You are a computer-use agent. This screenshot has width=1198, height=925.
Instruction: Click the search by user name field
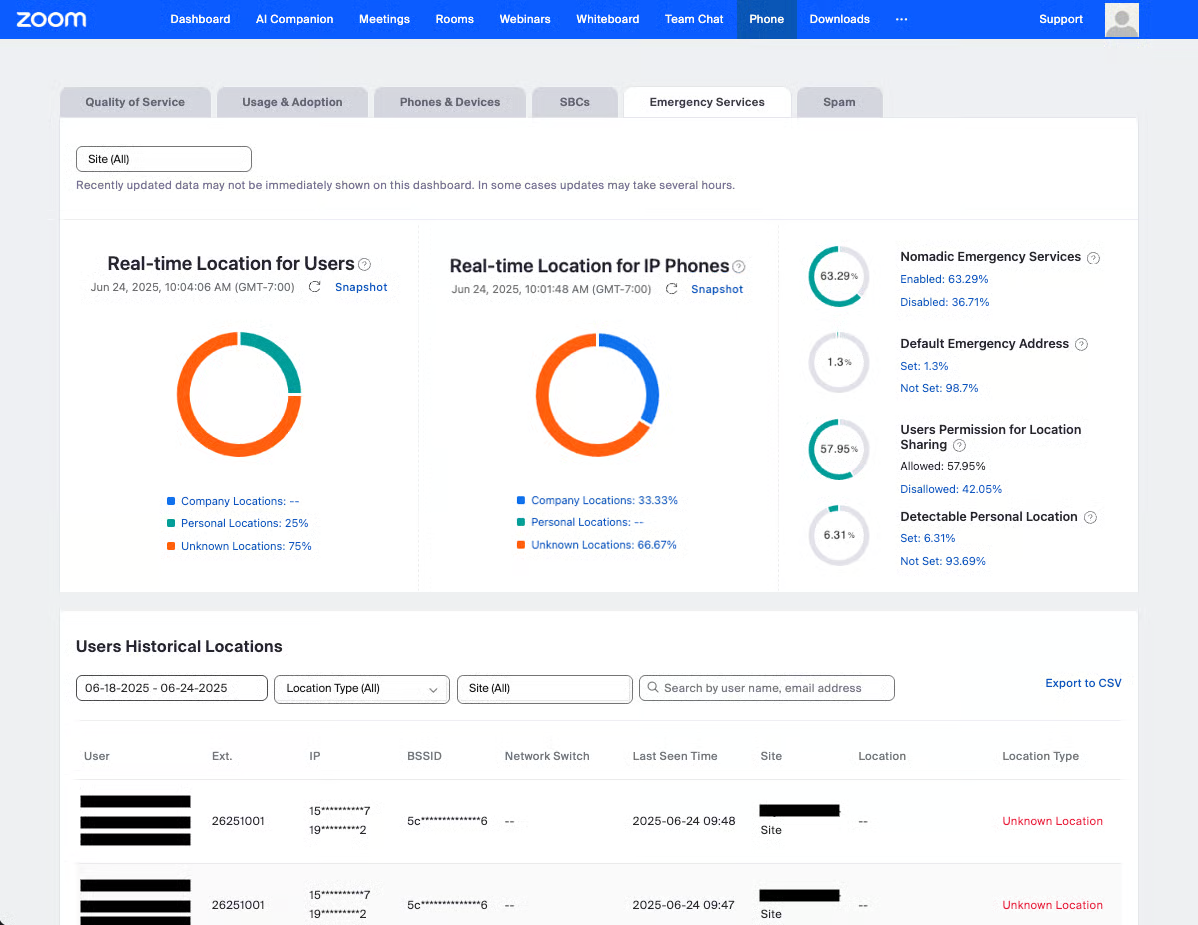(x=767, y=688)
